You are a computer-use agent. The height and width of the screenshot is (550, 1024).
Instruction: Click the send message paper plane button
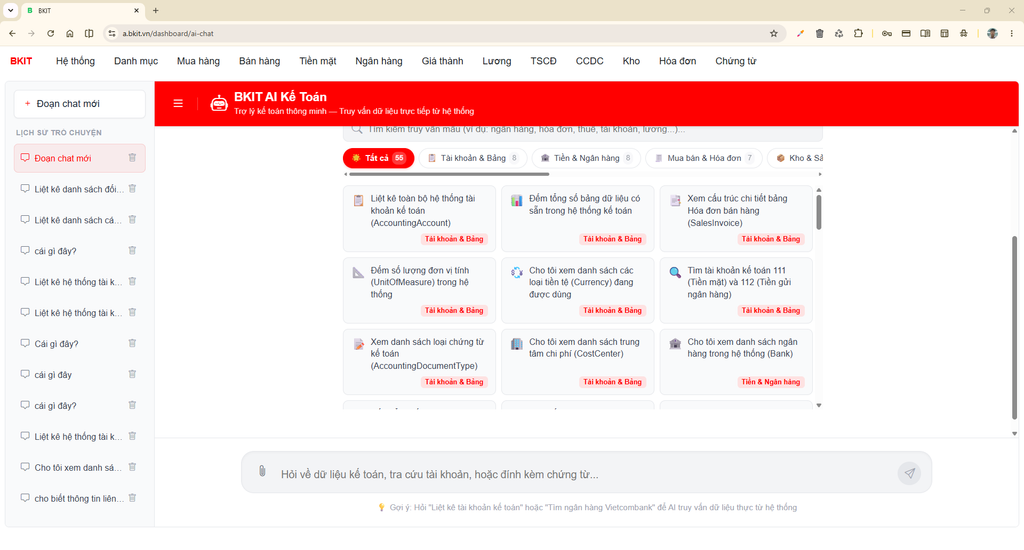(x=909, y=473)
